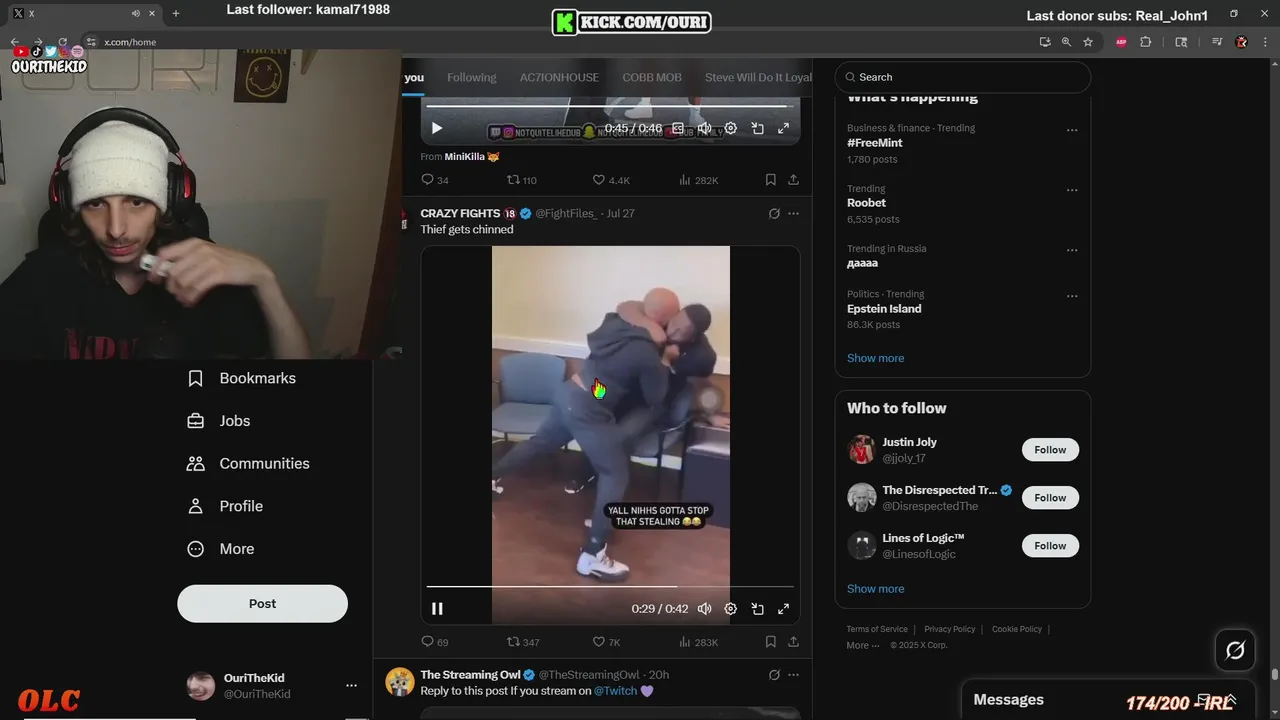1280x720 pixels.
Task: Repost the CRAZY FIGHTS post showing 347
Action: point(523,642)
